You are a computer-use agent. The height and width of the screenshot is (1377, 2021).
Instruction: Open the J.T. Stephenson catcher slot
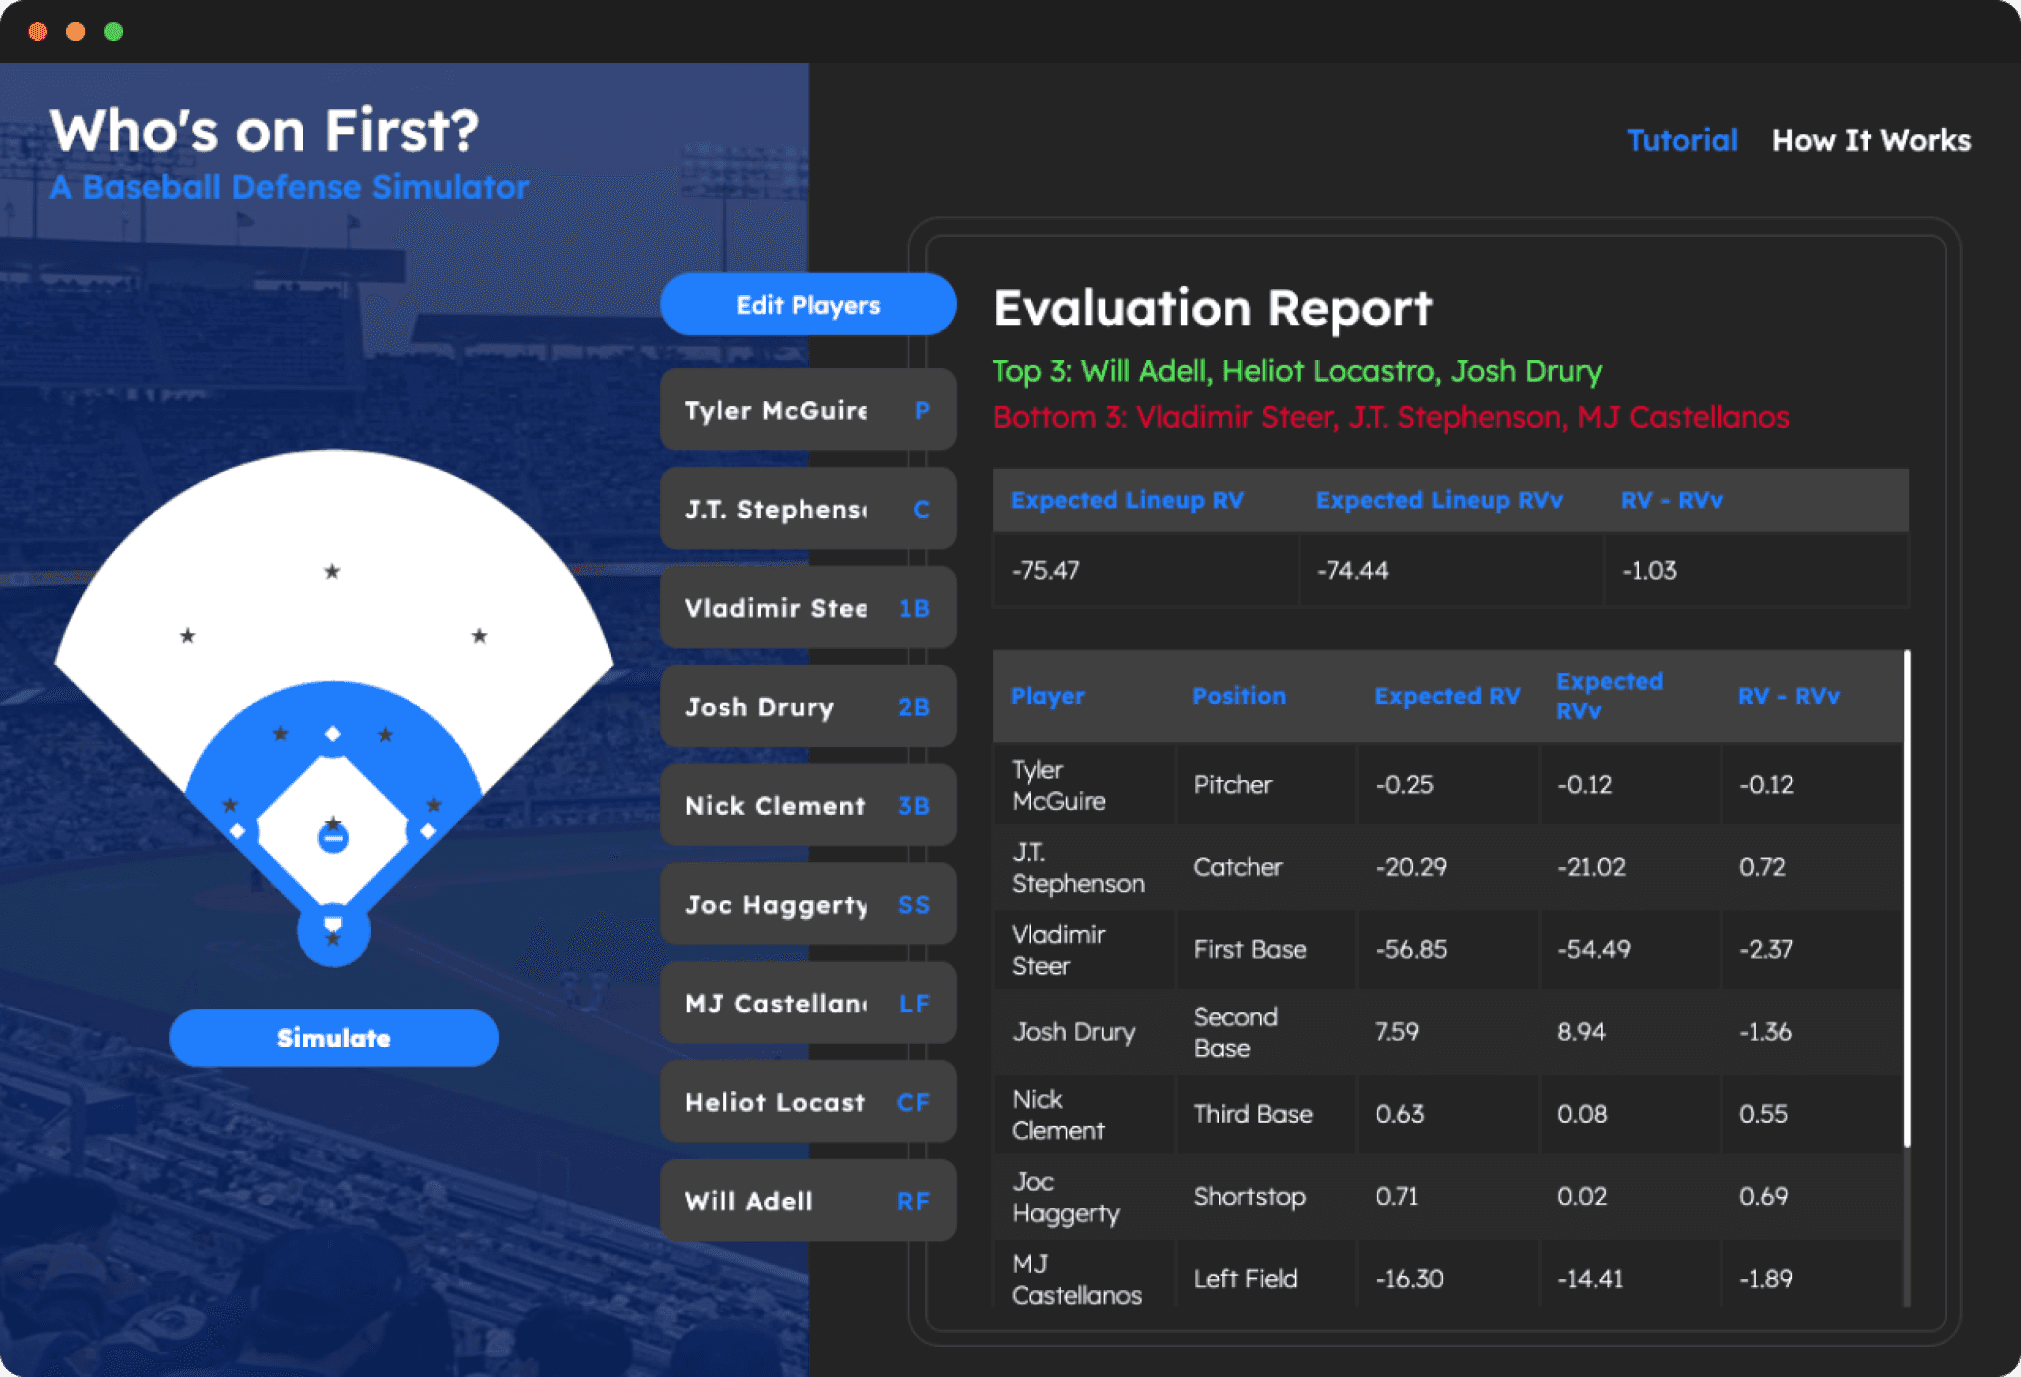[807, 509]
